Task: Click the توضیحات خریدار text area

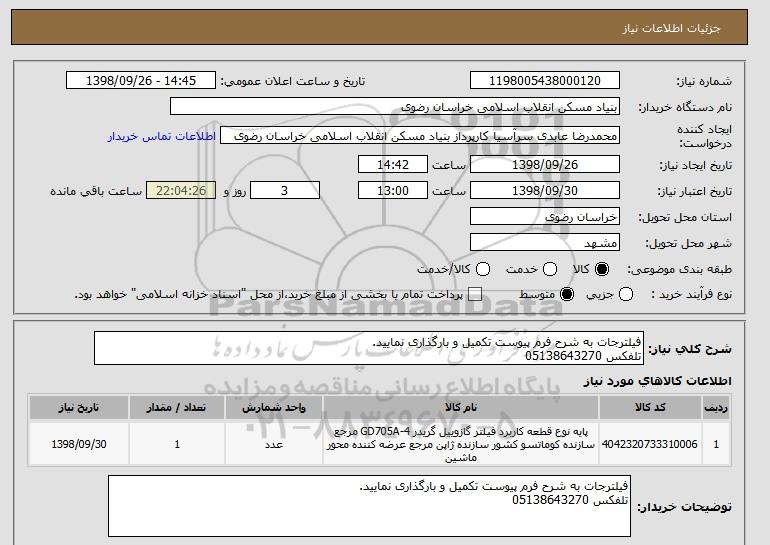Action: click(x=369, y=506)
